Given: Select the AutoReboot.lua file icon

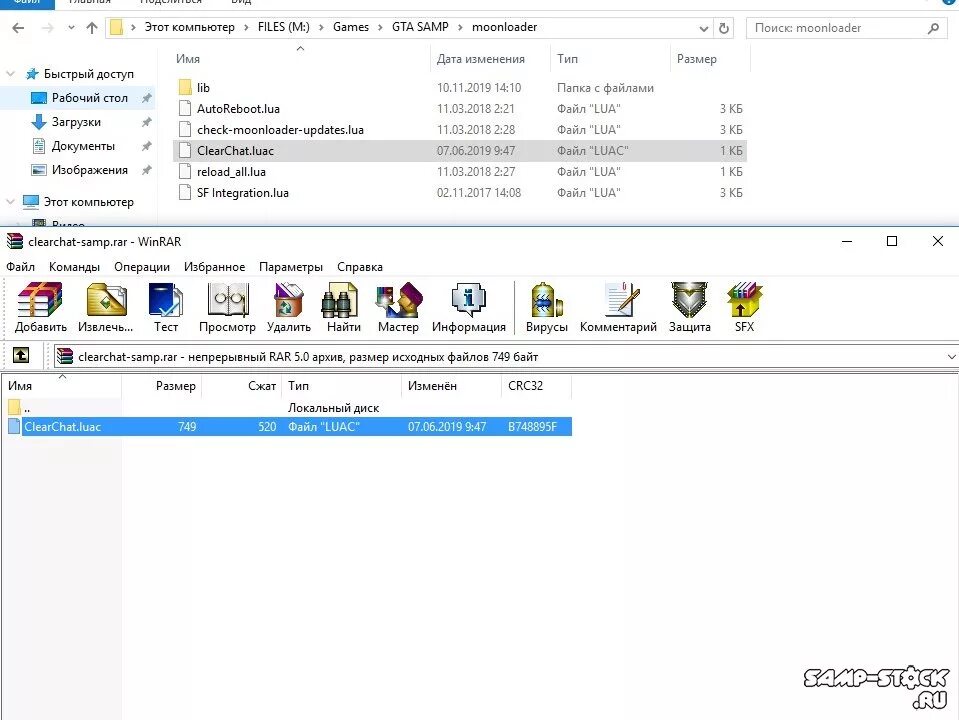Looking at the screenshot, I should coord(185,108).
